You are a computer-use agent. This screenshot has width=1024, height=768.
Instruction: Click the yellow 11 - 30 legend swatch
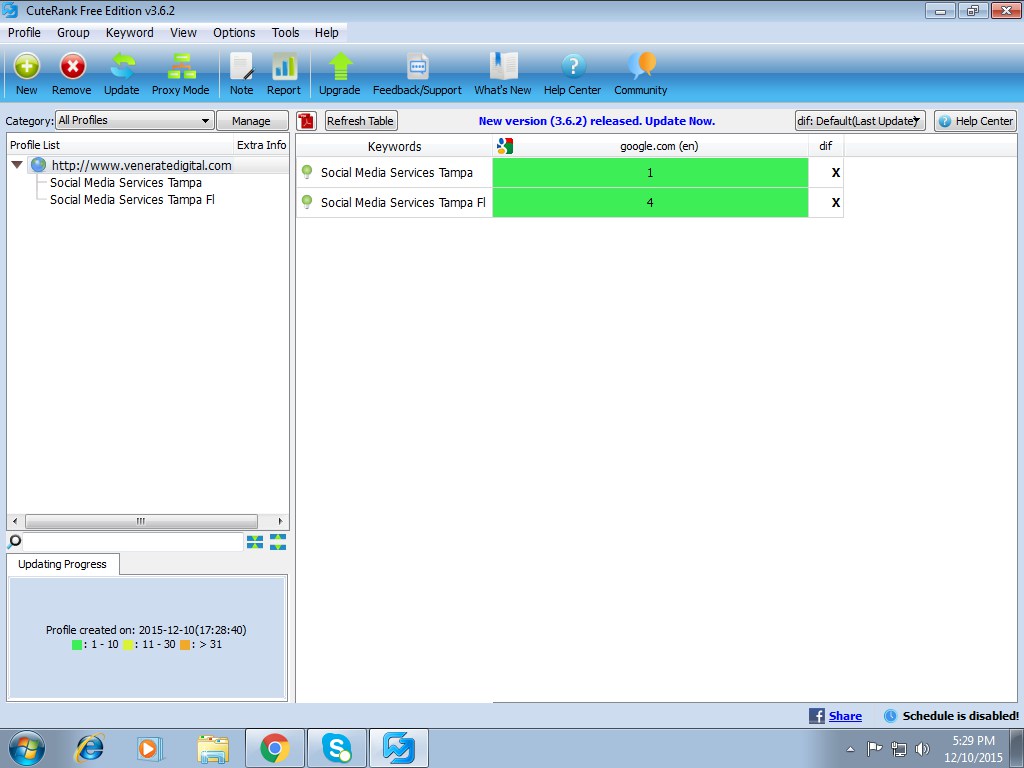tap(128, 645)
